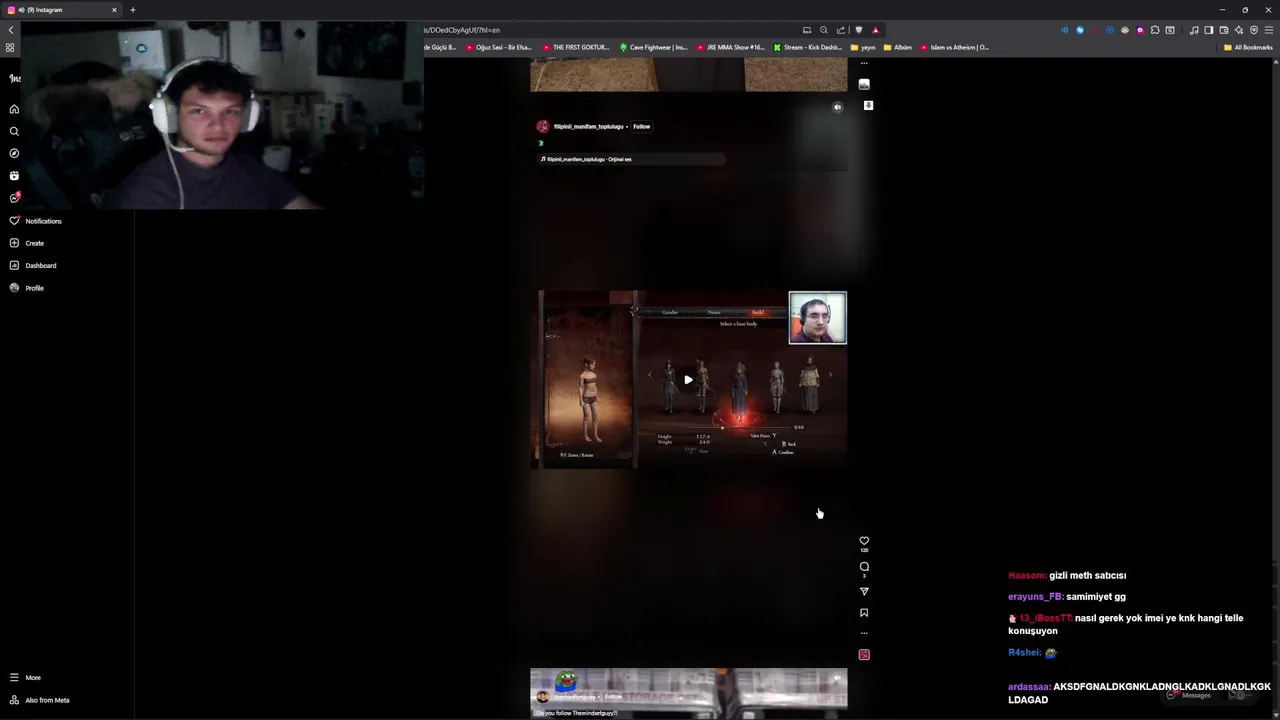This screenshot has width=1280, height=720.
Task: Open the Explore compass icon
Action: click(14, 153)
